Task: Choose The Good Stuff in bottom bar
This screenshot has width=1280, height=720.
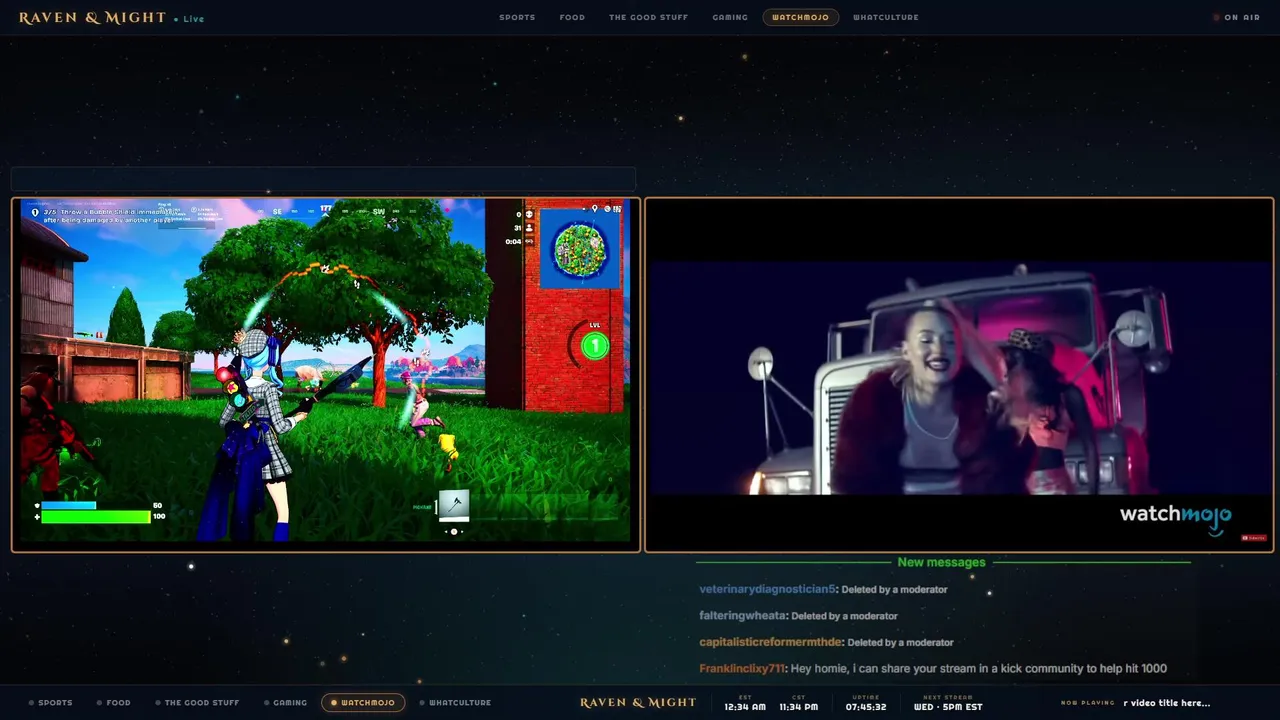Action: tap(198, 703)
